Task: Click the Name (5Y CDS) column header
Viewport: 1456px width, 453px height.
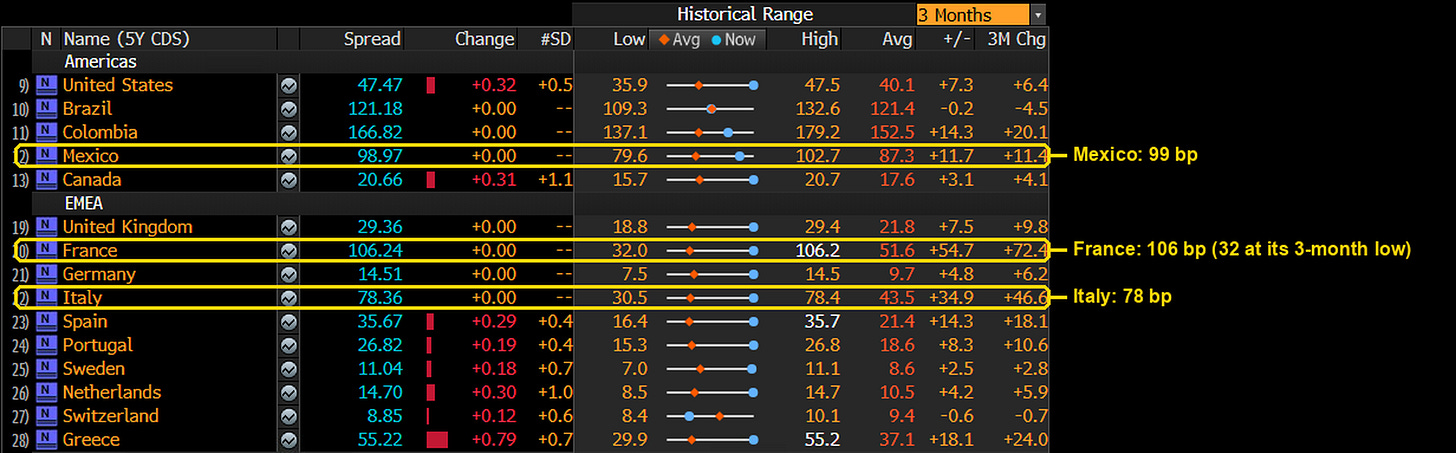Action: pos(127,39)
